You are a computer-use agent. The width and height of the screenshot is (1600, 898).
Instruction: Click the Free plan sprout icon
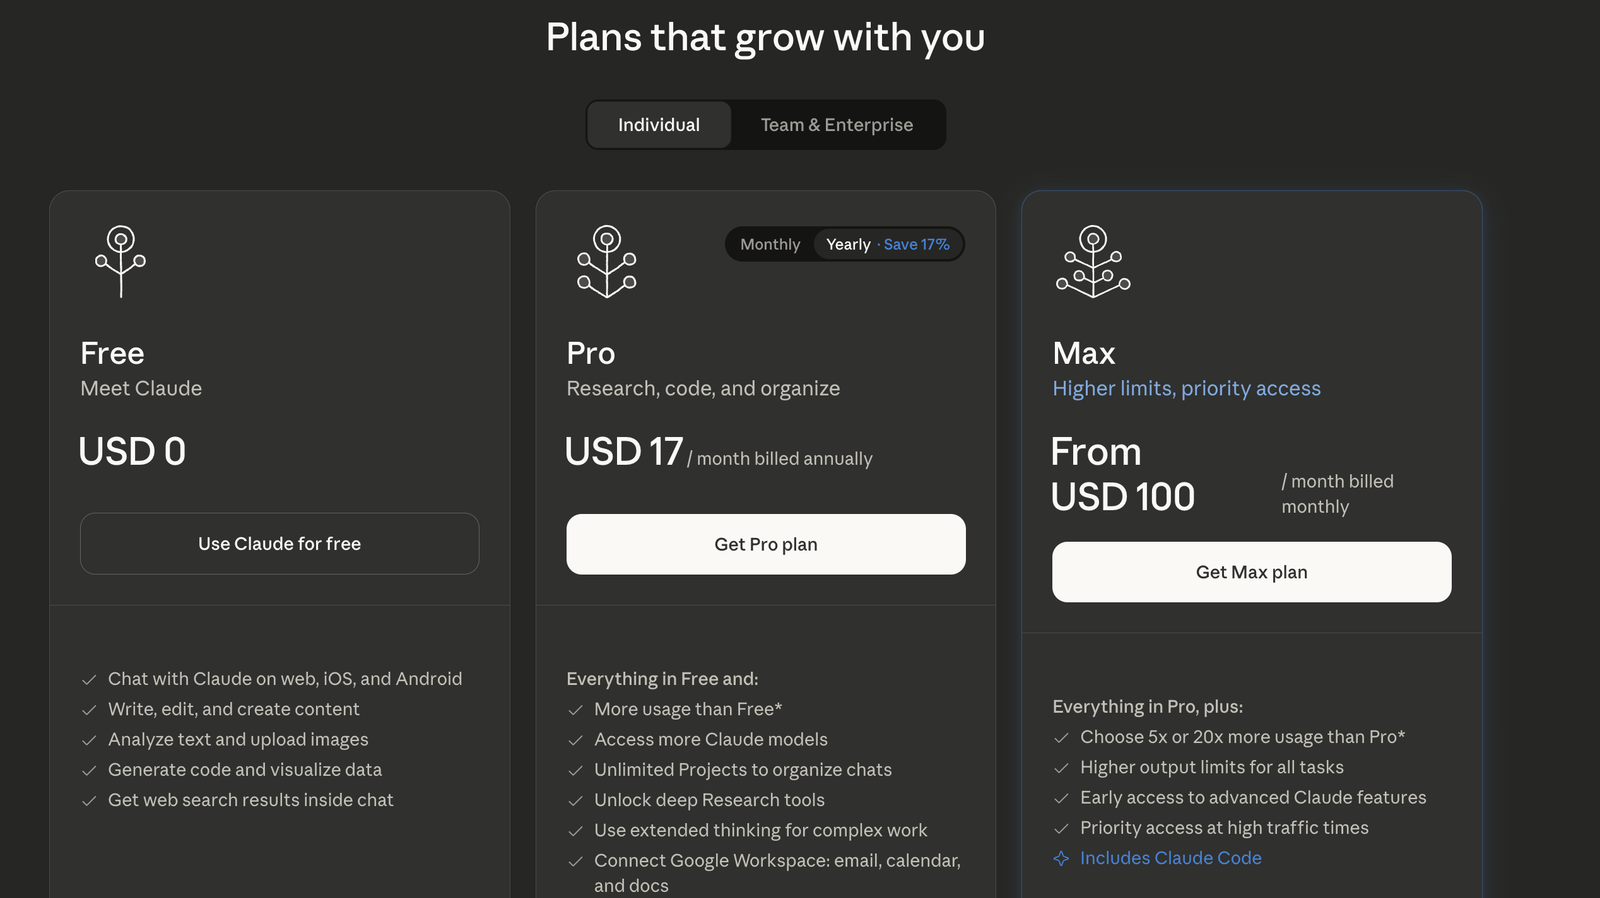121,261
